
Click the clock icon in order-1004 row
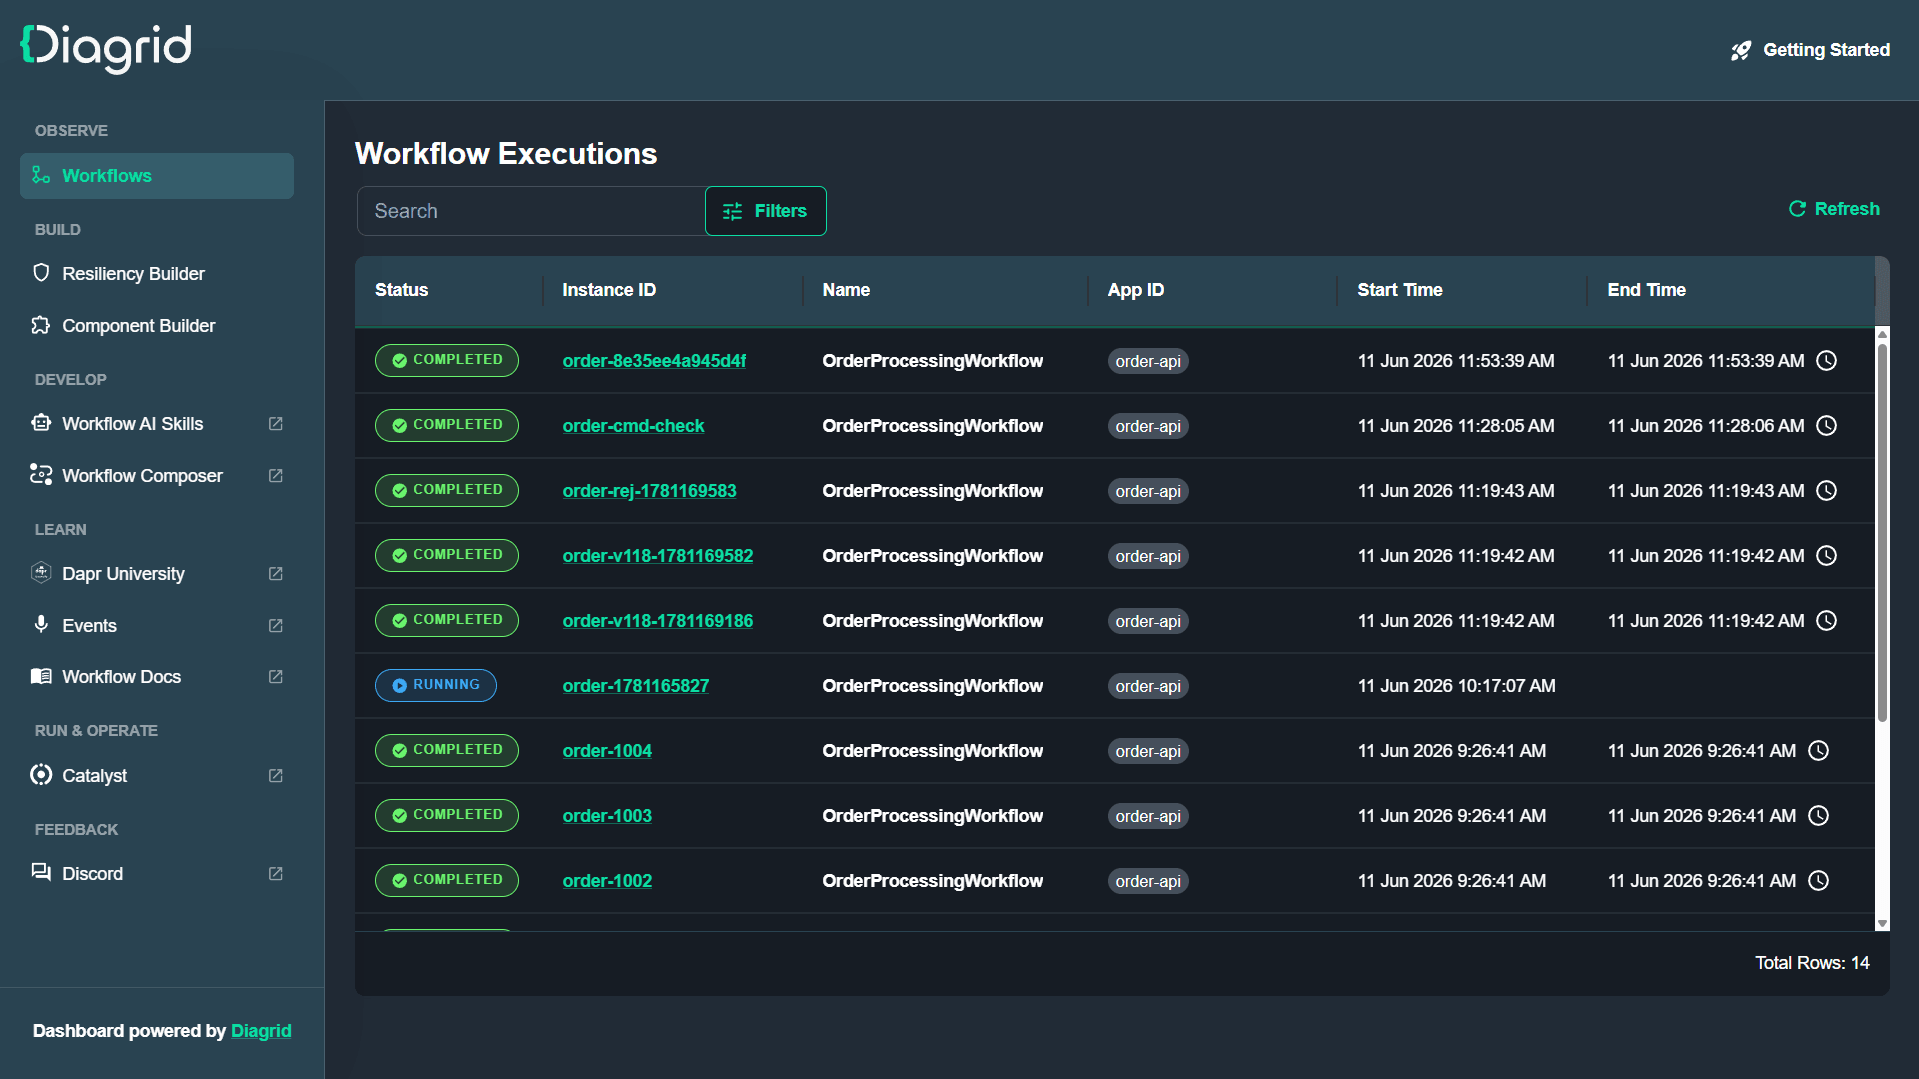pos(1818,751)
